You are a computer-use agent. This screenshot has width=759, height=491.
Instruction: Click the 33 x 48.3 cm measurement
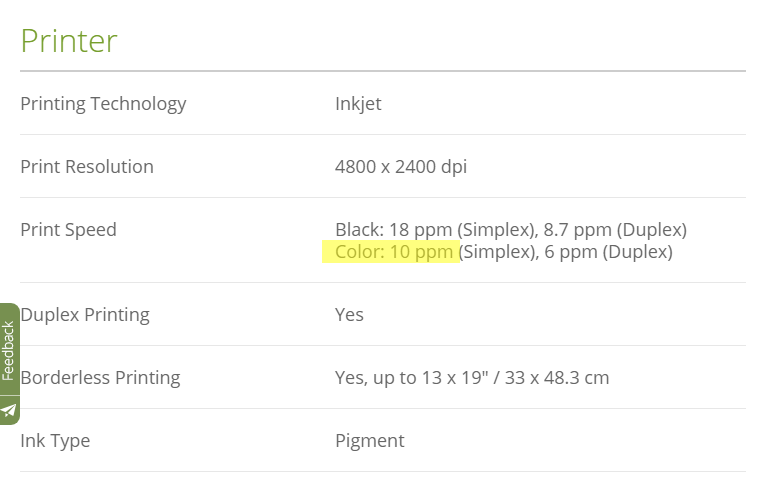pos(557,378)
